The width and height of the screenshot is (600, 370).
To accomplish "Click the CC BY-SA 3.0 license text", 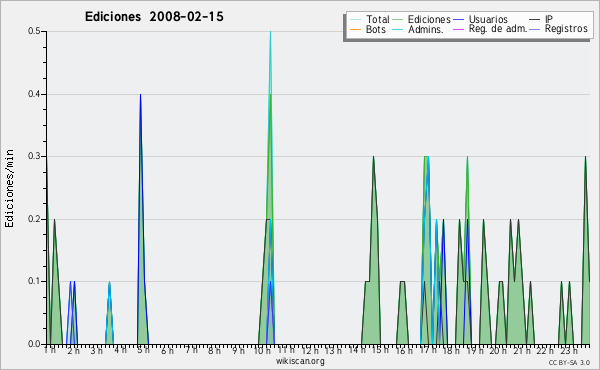I will [x=569, y=362].
